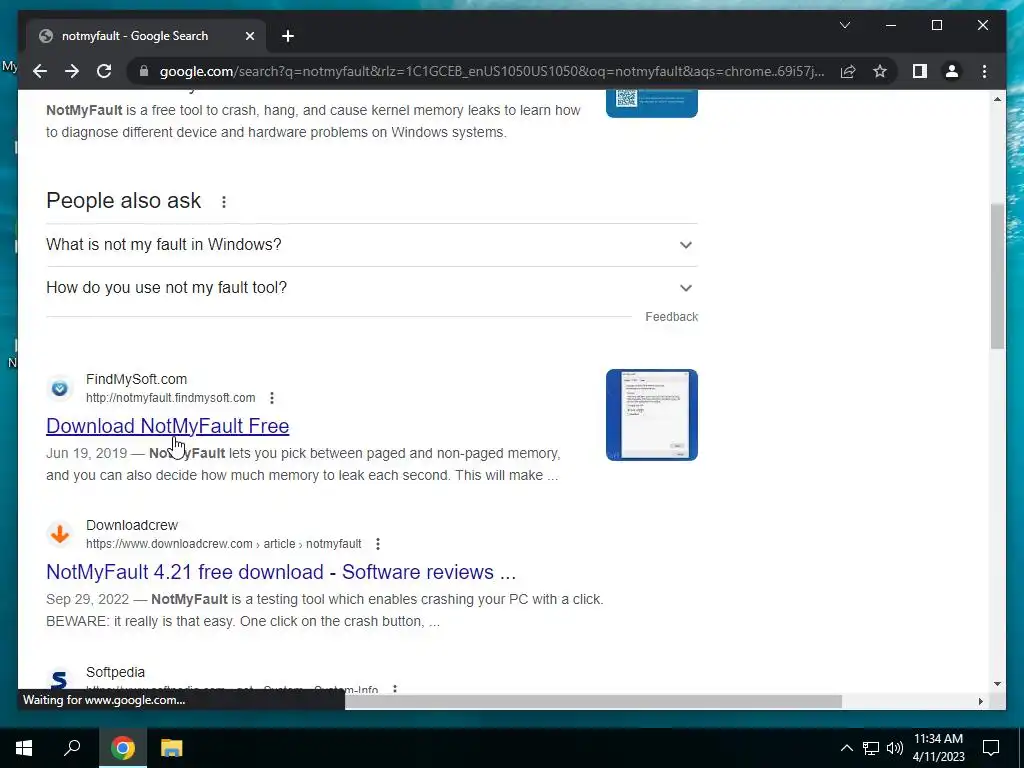The image size is (1024, 768).
Task: Click the Feedback link
Action: coord(671,317)
